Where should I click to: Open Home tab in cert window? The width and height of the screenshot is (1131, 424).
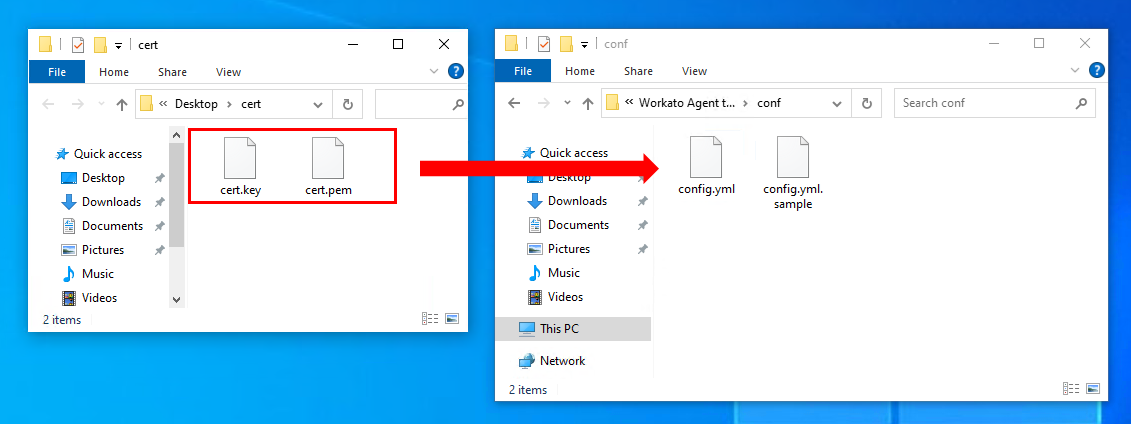(114, 72)
